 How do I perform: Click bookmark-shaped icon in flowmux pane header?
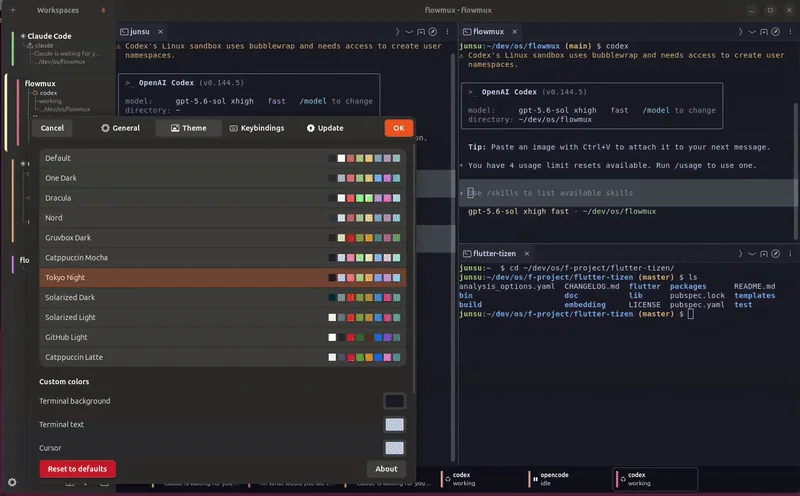click(x=764, y=32)
